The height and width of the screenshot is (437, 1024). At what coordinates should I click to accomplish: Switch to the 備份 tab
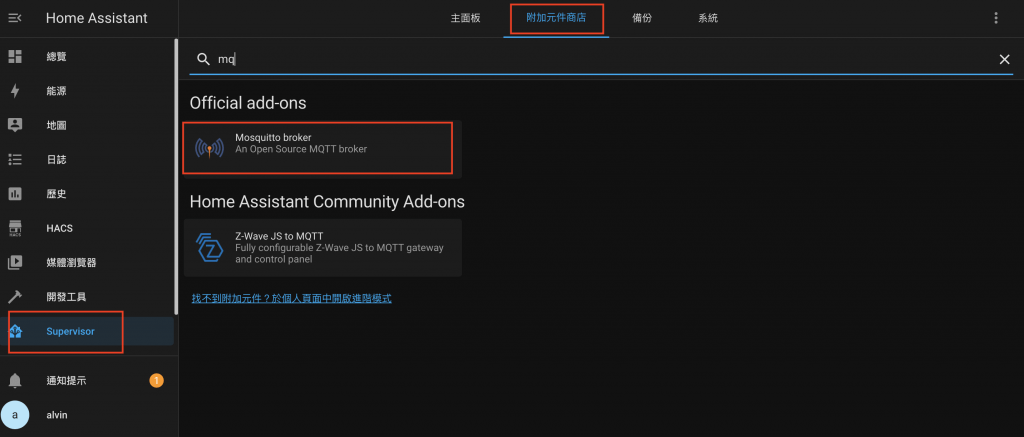tap(642, 18)
